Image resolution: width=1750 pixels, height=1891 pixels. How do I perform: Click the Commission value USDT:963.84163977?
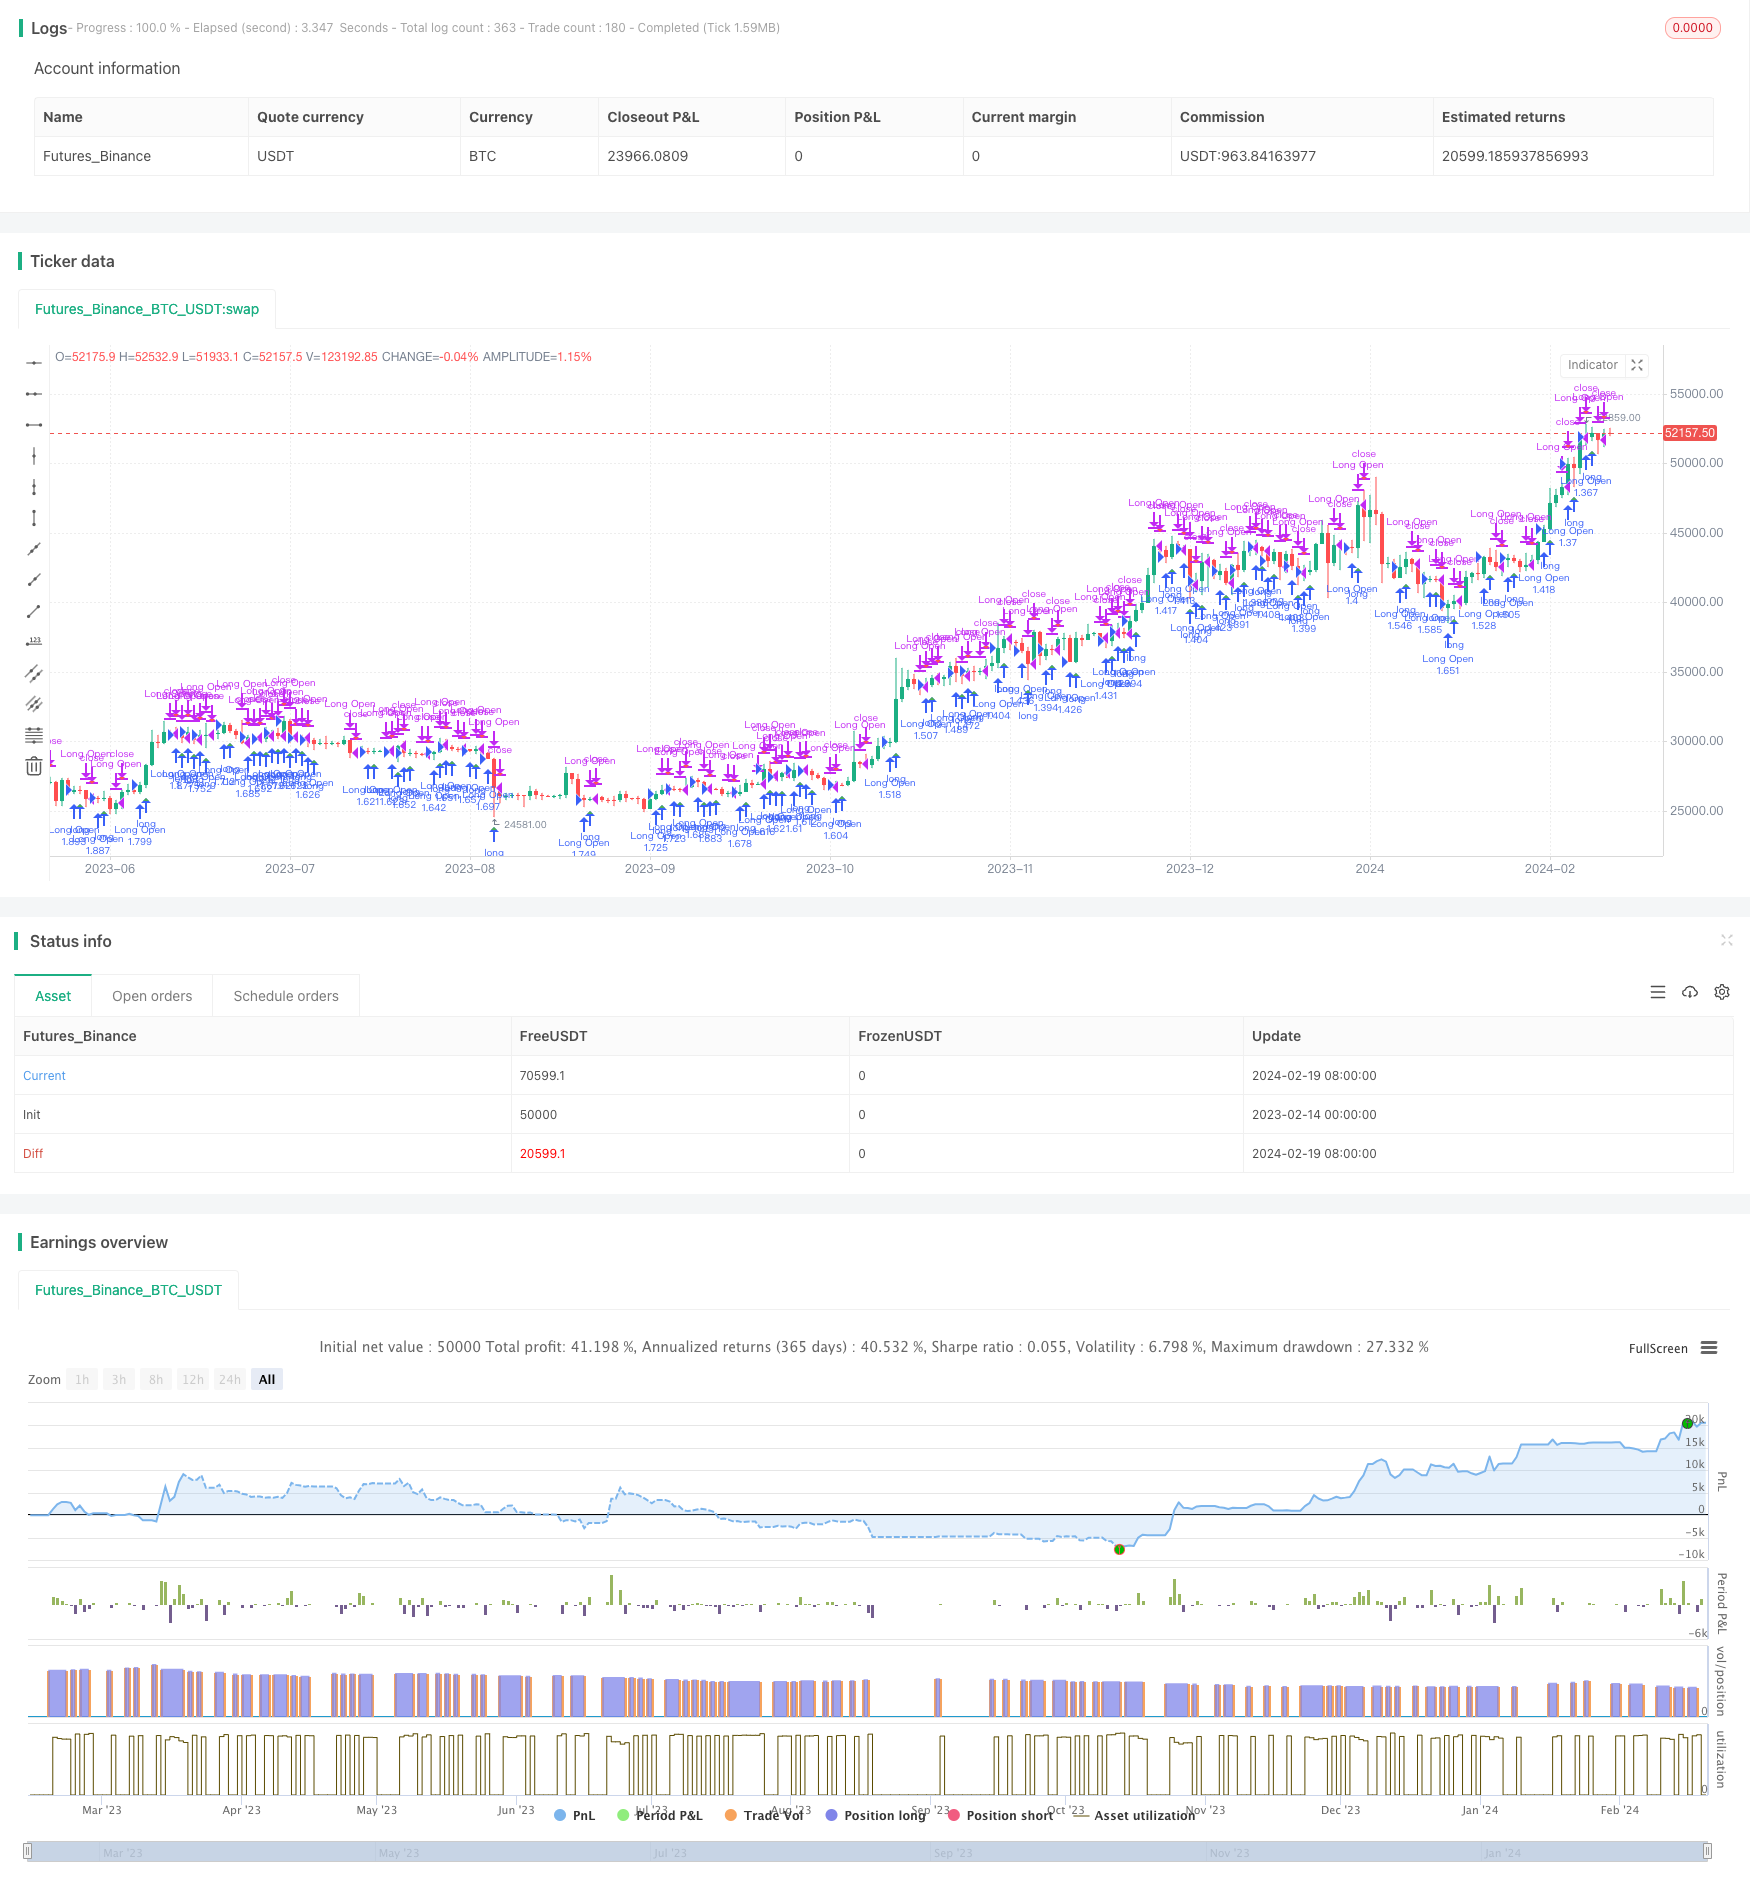tap(1248, 156)
